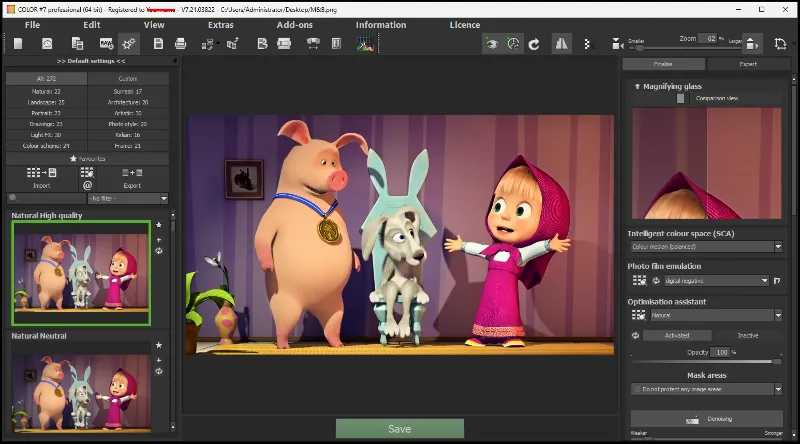Open the Intelligent colour space dropdown
The image size is (800, 444).
706,247
